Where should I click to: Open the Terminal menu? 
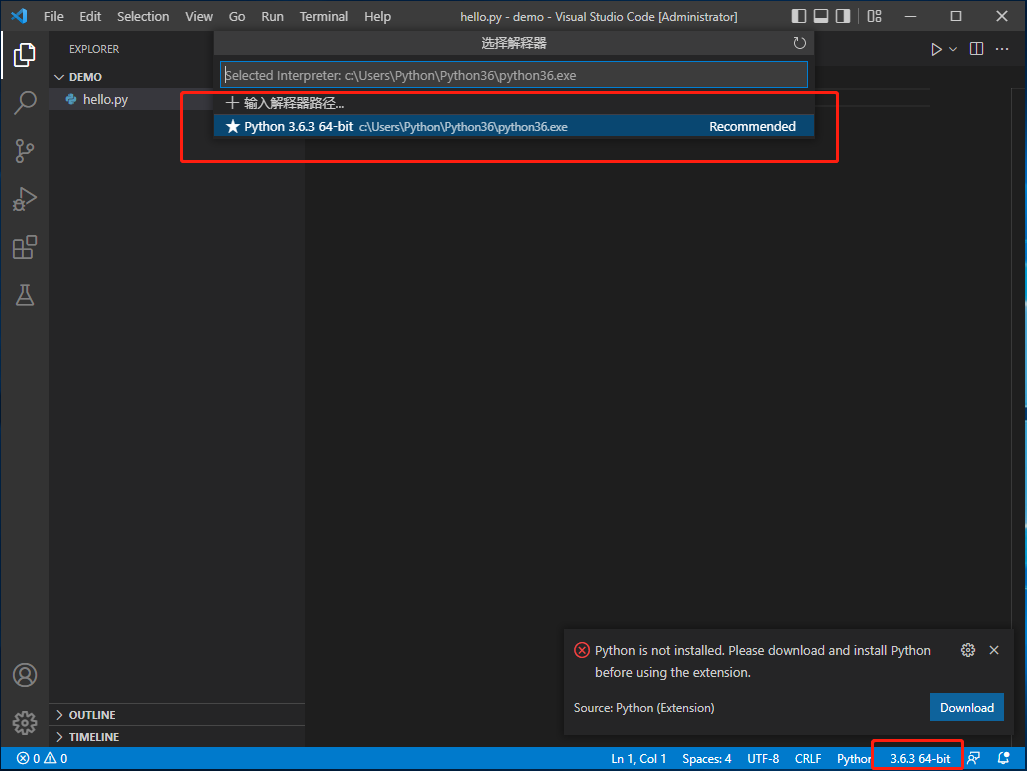pyautogui.click(x=324, y=16)
